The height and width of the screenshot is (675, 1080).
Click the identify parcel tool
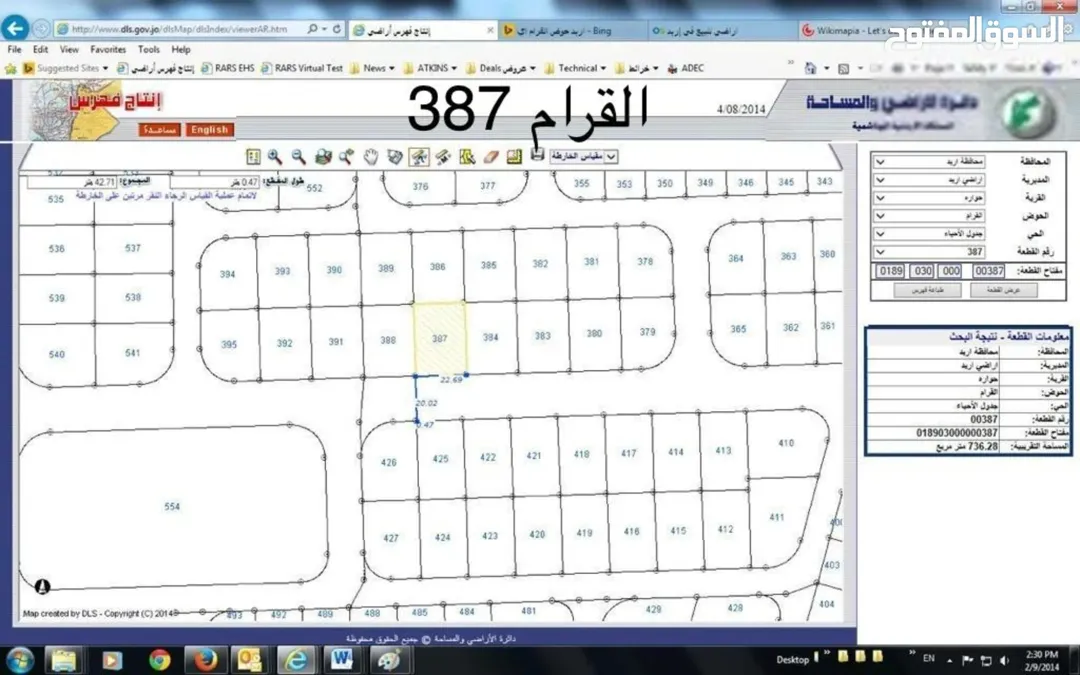[395, 157]
